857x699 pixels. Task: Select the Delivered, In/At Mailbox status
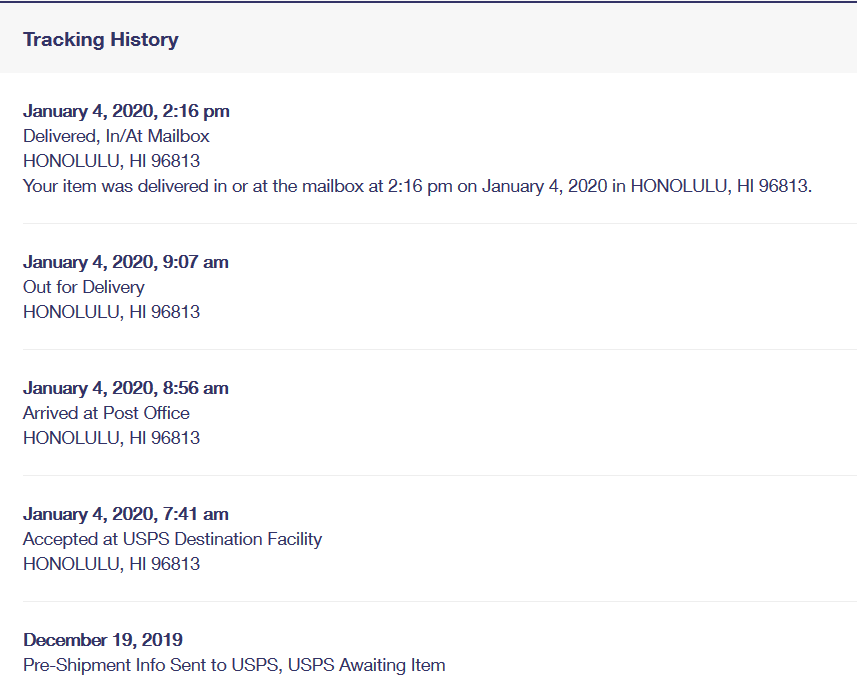click(x=116, y=136)
